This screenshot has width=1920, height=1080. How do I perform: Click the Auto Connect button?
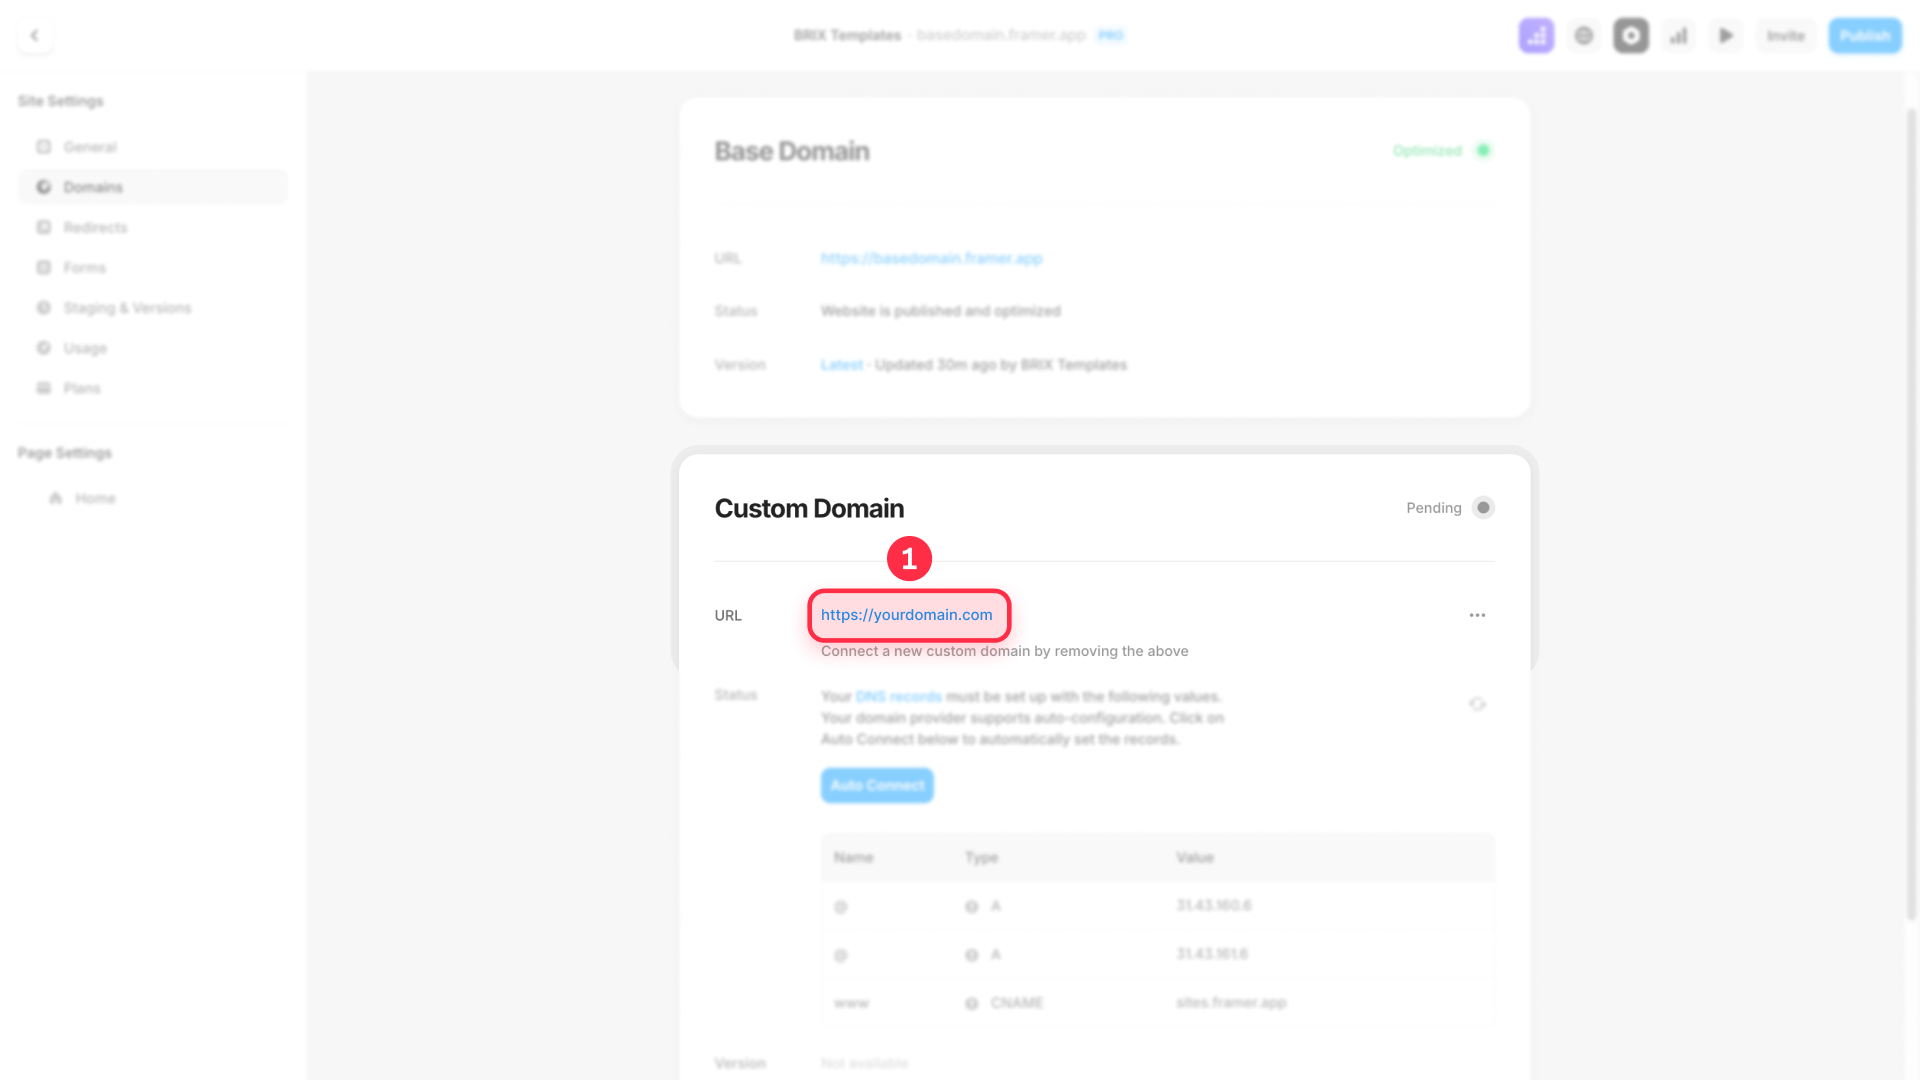click(x=877, y=785)
